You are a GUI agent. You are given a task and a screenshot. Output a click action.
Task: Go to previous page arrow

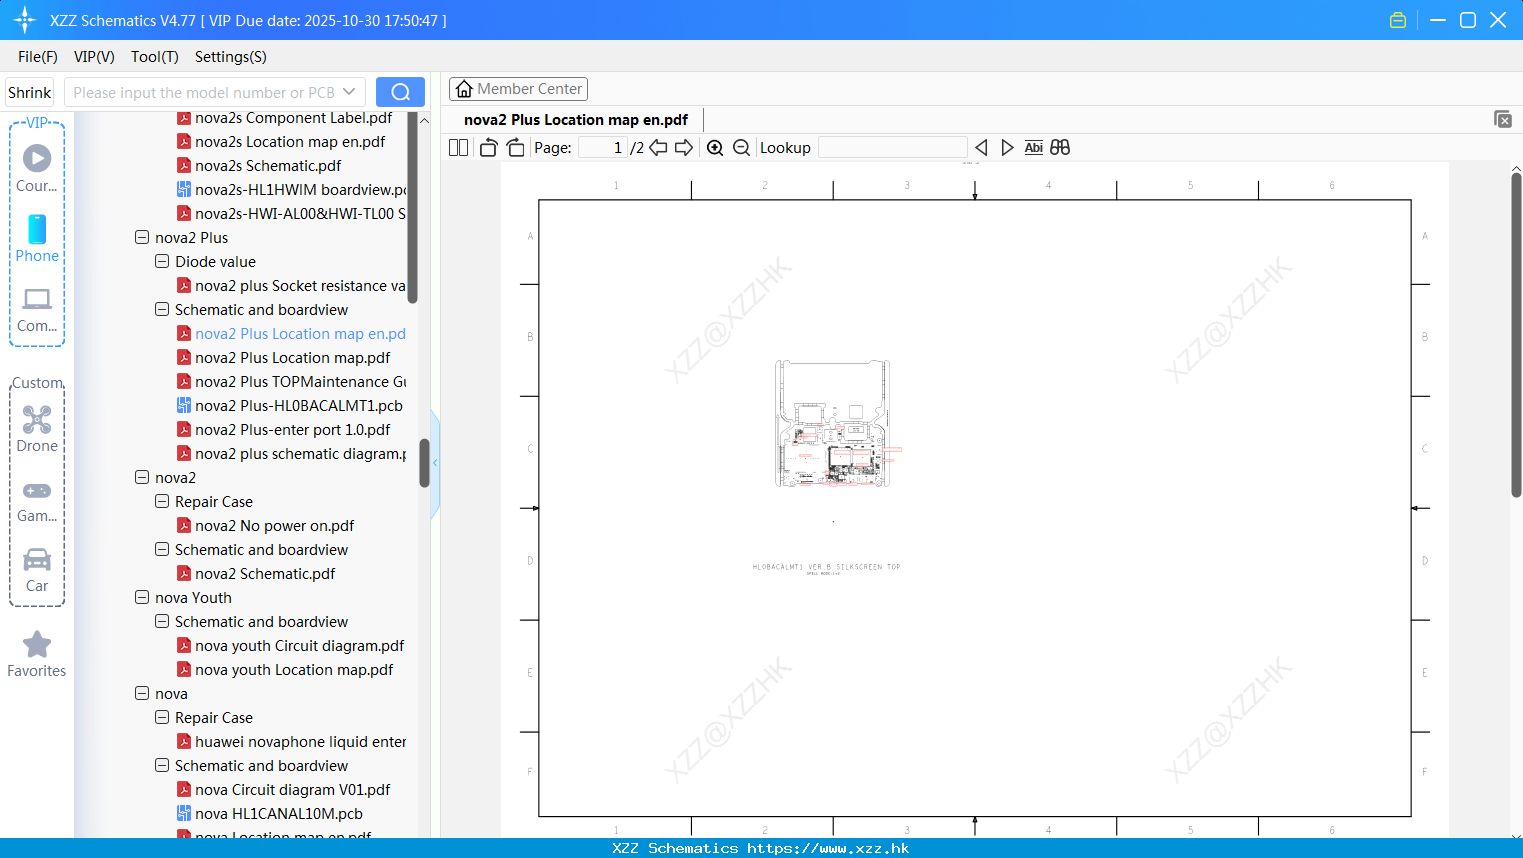(658, 147)
